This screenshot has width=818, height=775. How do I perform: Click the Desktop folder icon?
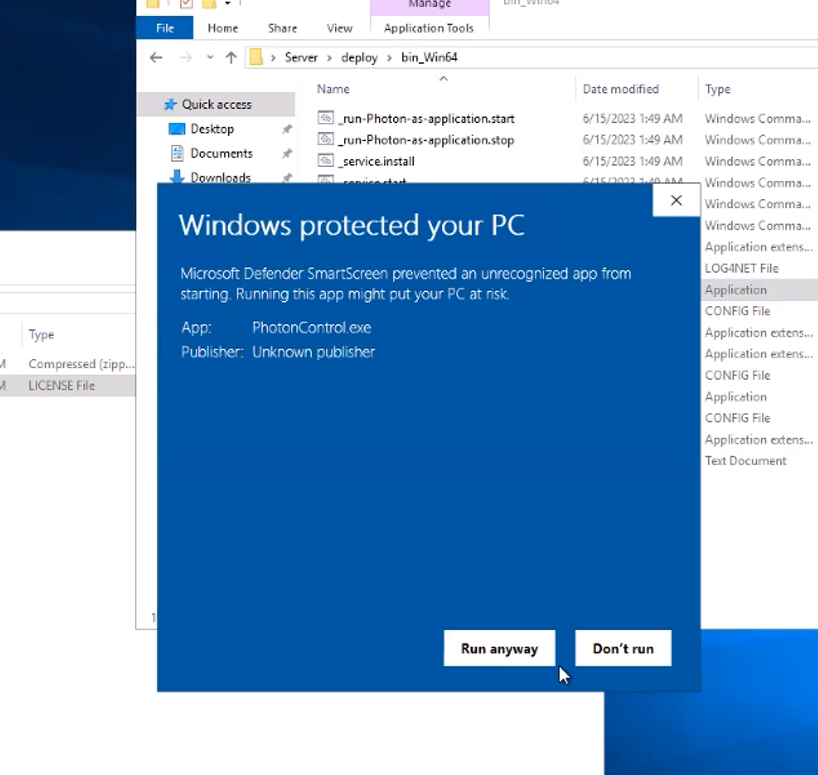(x=177, y=129)
